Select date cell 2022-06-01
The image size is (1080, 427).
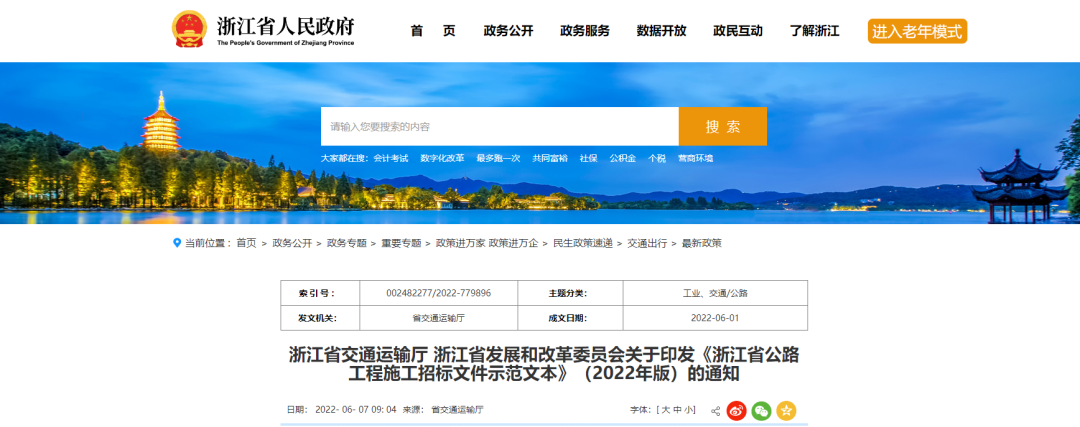click(x=715, y=318)
